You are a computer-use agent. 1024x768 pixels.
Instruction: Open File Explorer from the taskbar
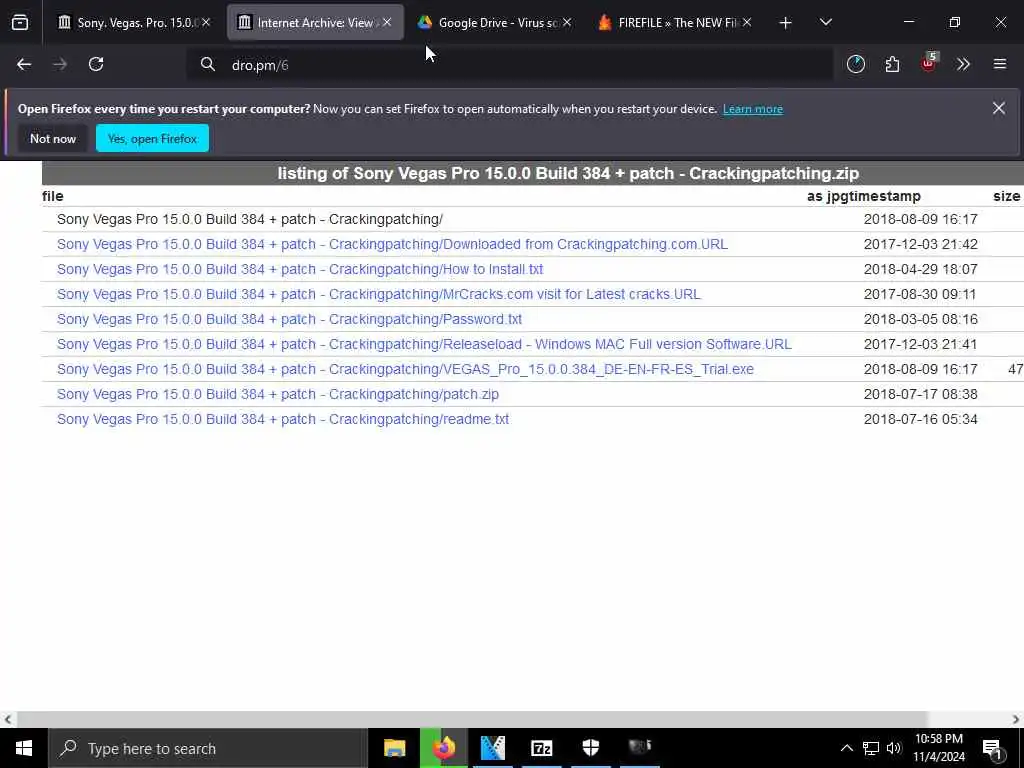(394, 748)
